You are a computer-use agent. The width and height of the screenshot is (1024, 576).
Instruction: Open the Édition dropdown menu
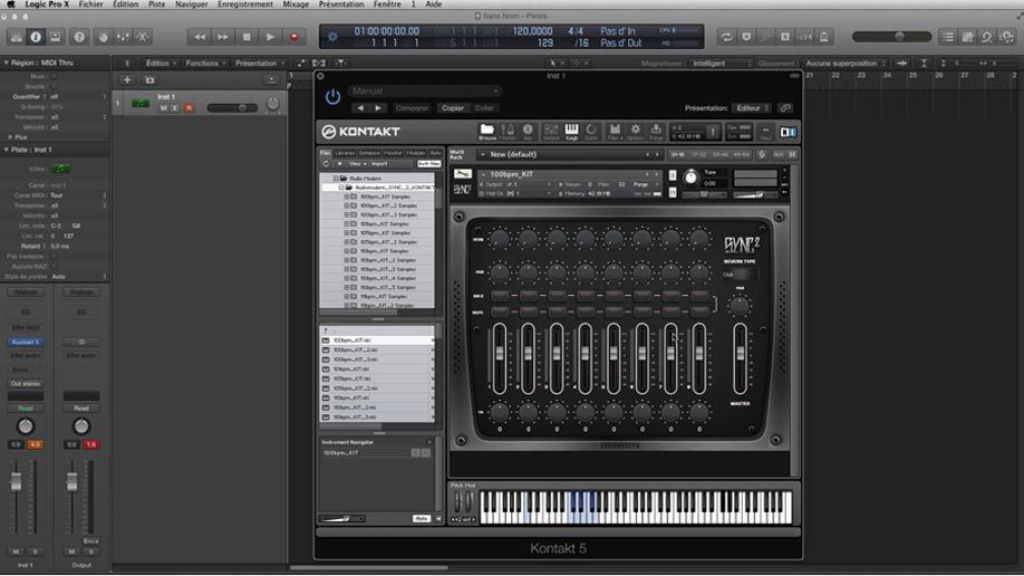pyautogui.click(x=161, y=63)
